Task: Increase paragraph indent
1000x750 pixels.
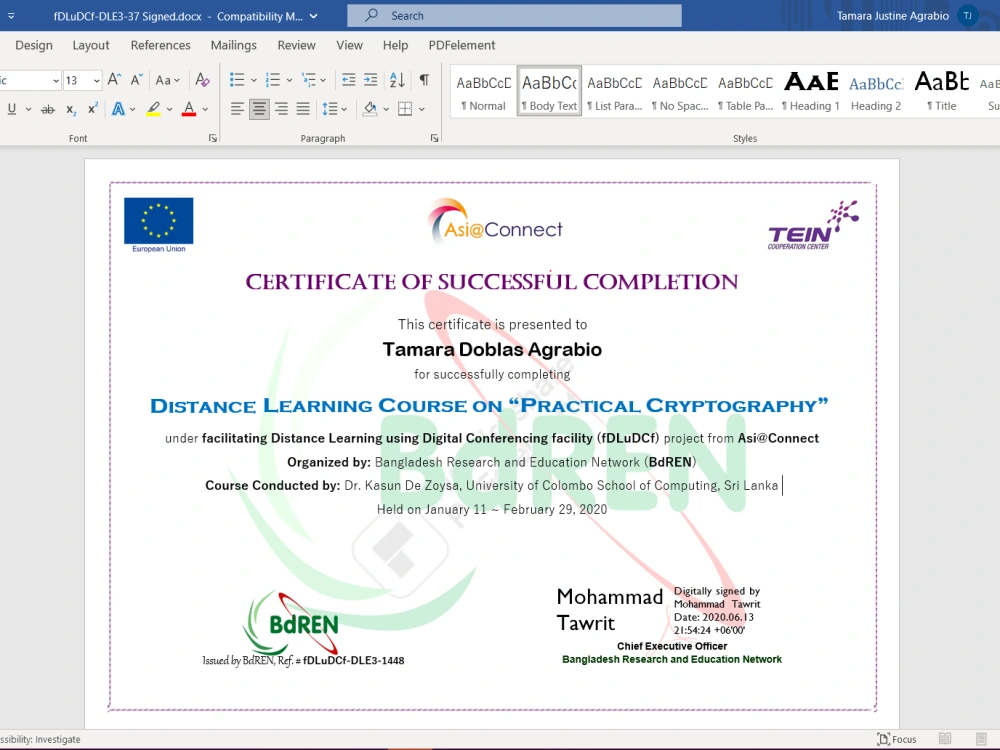Action: point(371,80)
